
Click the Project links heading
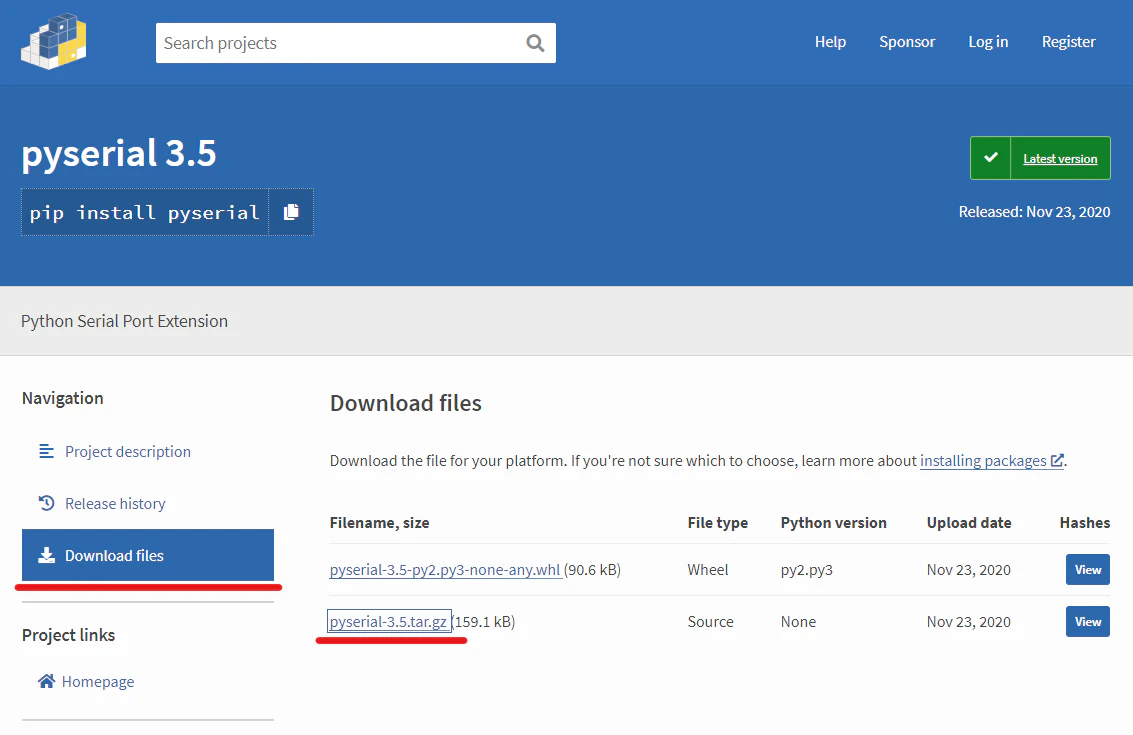(x=69, y=635)
